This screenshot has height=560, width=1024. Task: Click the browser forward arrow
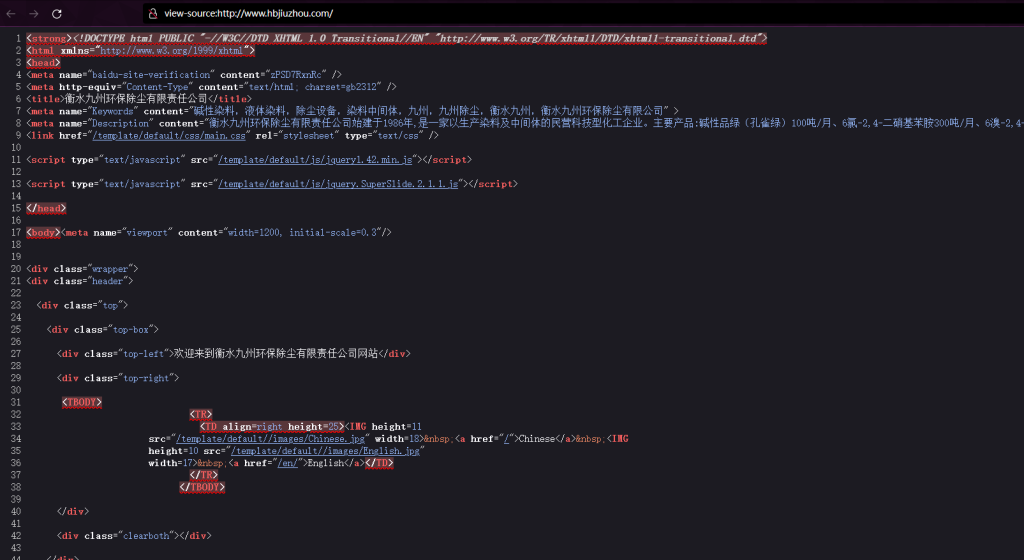[34, 14]
